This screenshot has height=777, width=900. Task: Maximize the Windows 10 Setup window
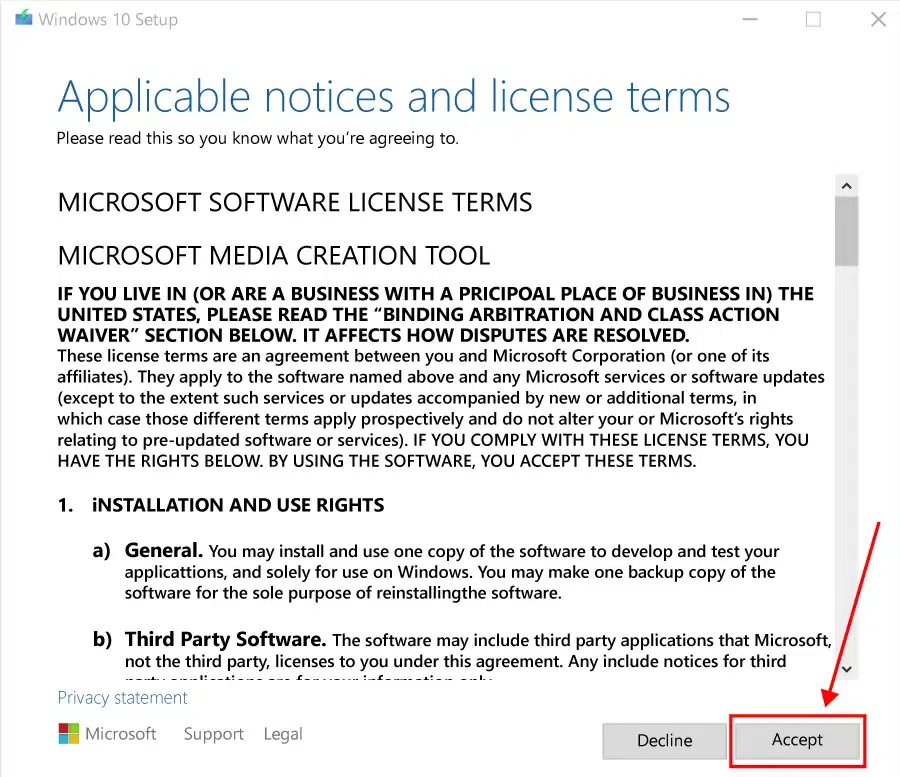click(813, 20)
